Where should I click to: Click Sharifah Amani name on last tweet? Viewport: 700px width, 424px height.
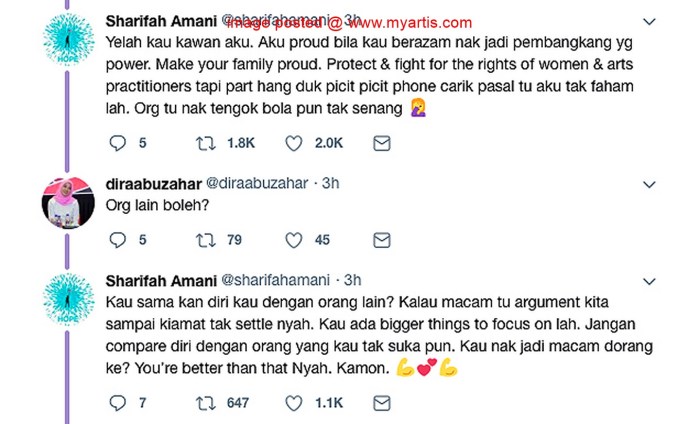point(158,279)
